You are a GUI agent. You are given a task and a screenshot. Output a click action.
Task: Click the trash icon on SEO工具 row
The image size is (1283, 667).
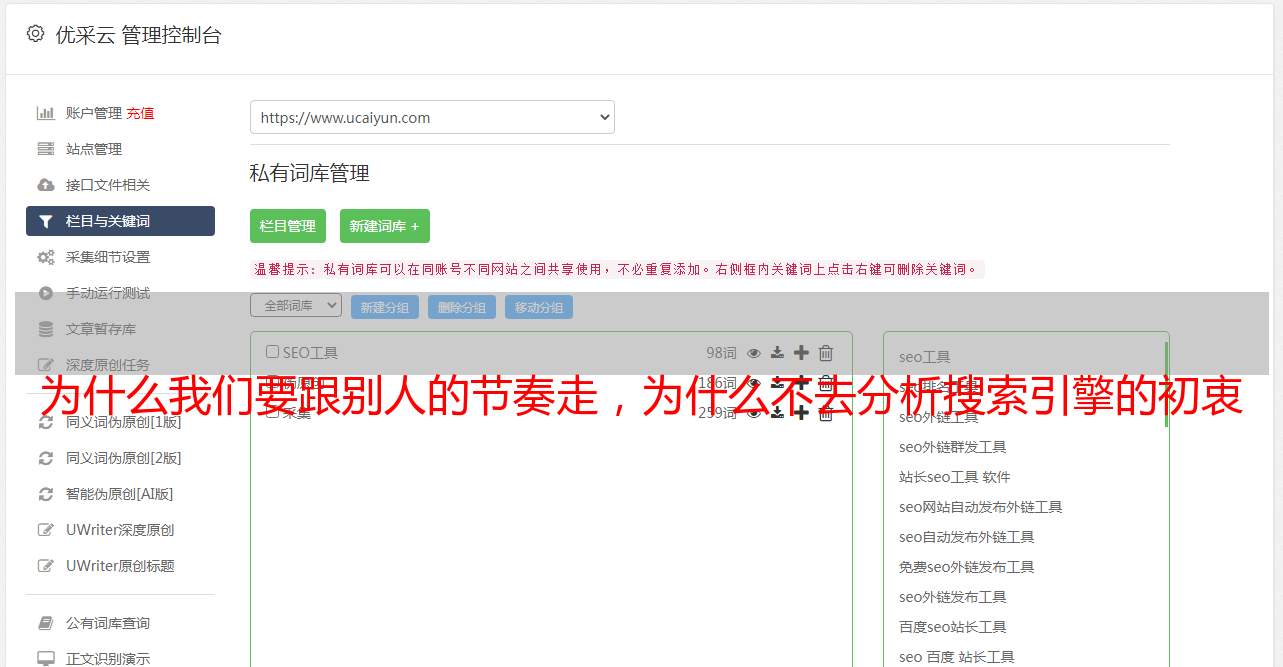(826, 353)
